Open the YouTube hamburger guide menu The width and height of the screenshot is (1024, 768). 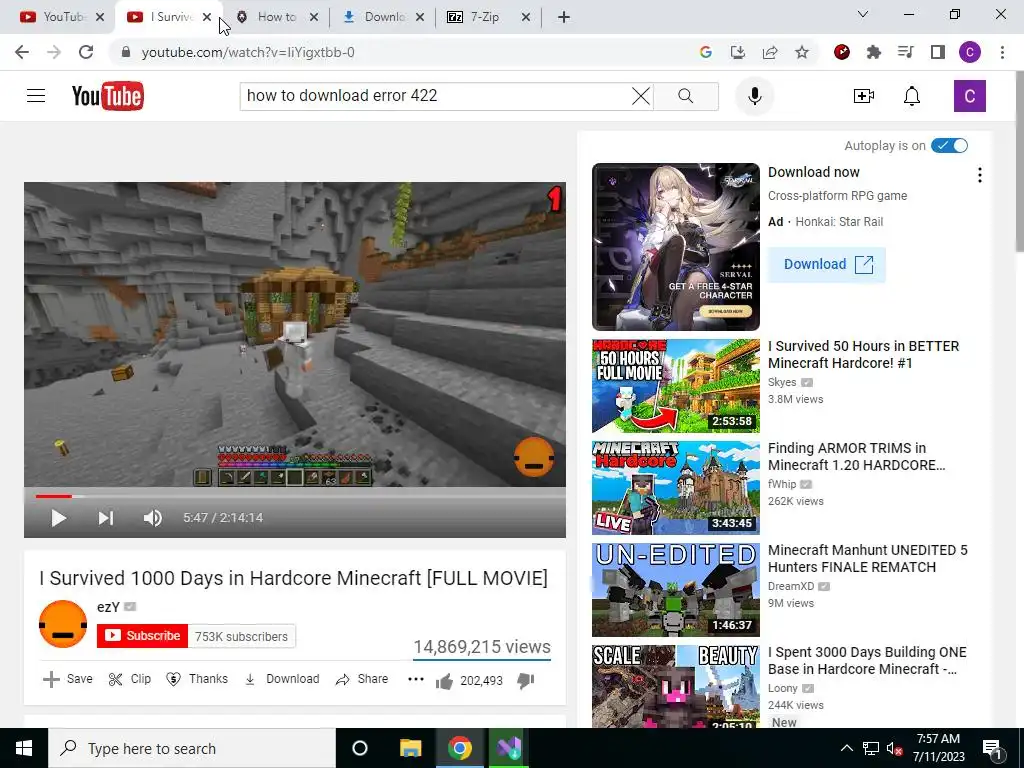coord(36,96)
